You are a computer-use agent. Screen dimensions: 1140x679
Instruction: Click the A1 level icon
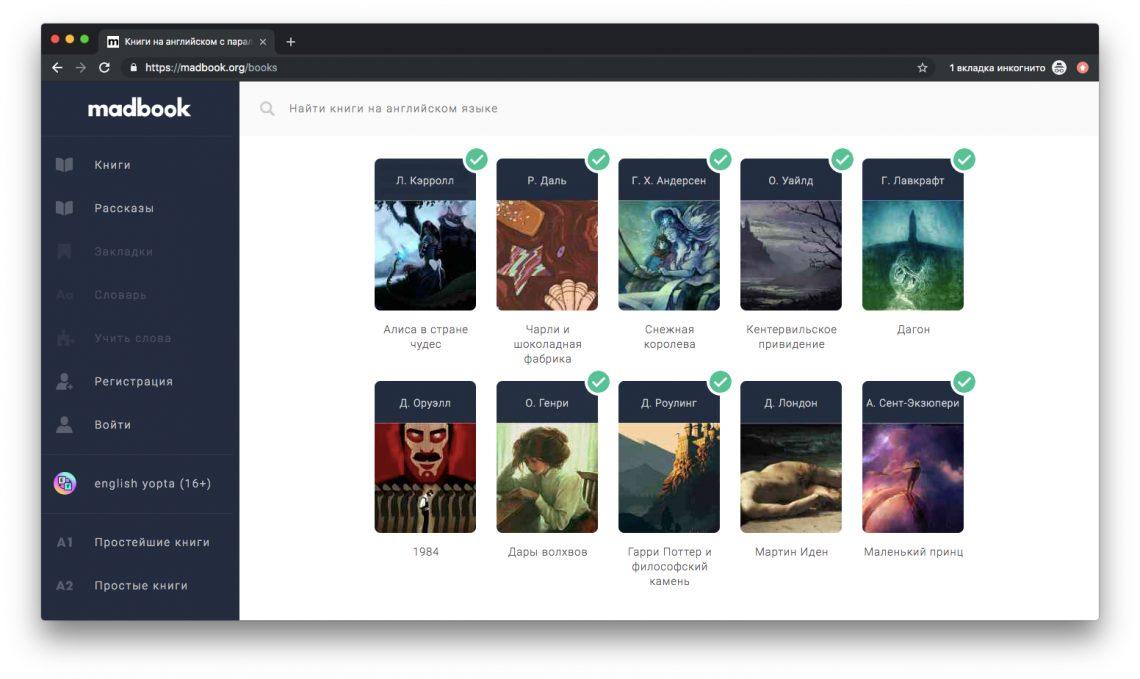click(x=65, y=542)
